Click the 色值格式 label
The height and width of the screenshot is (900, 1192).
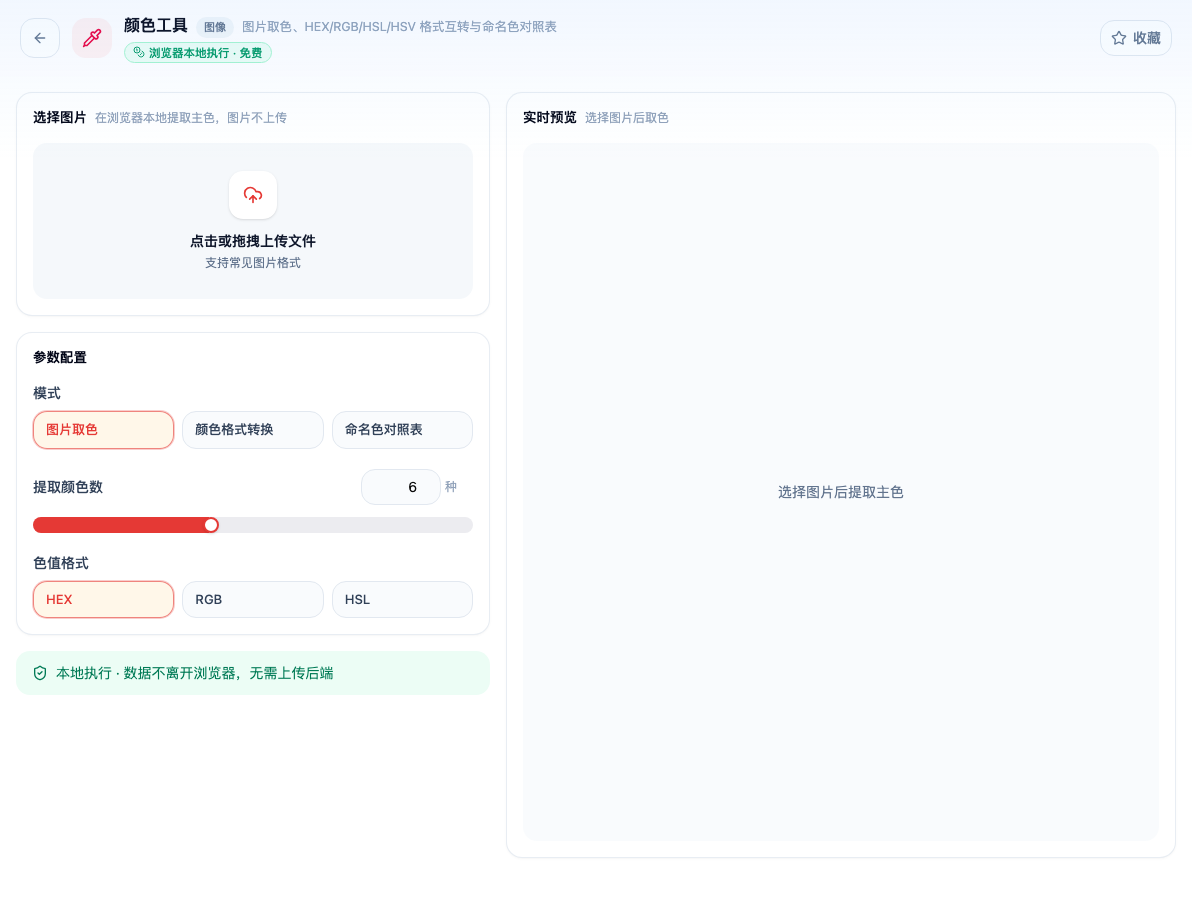[x=61, y=563]
